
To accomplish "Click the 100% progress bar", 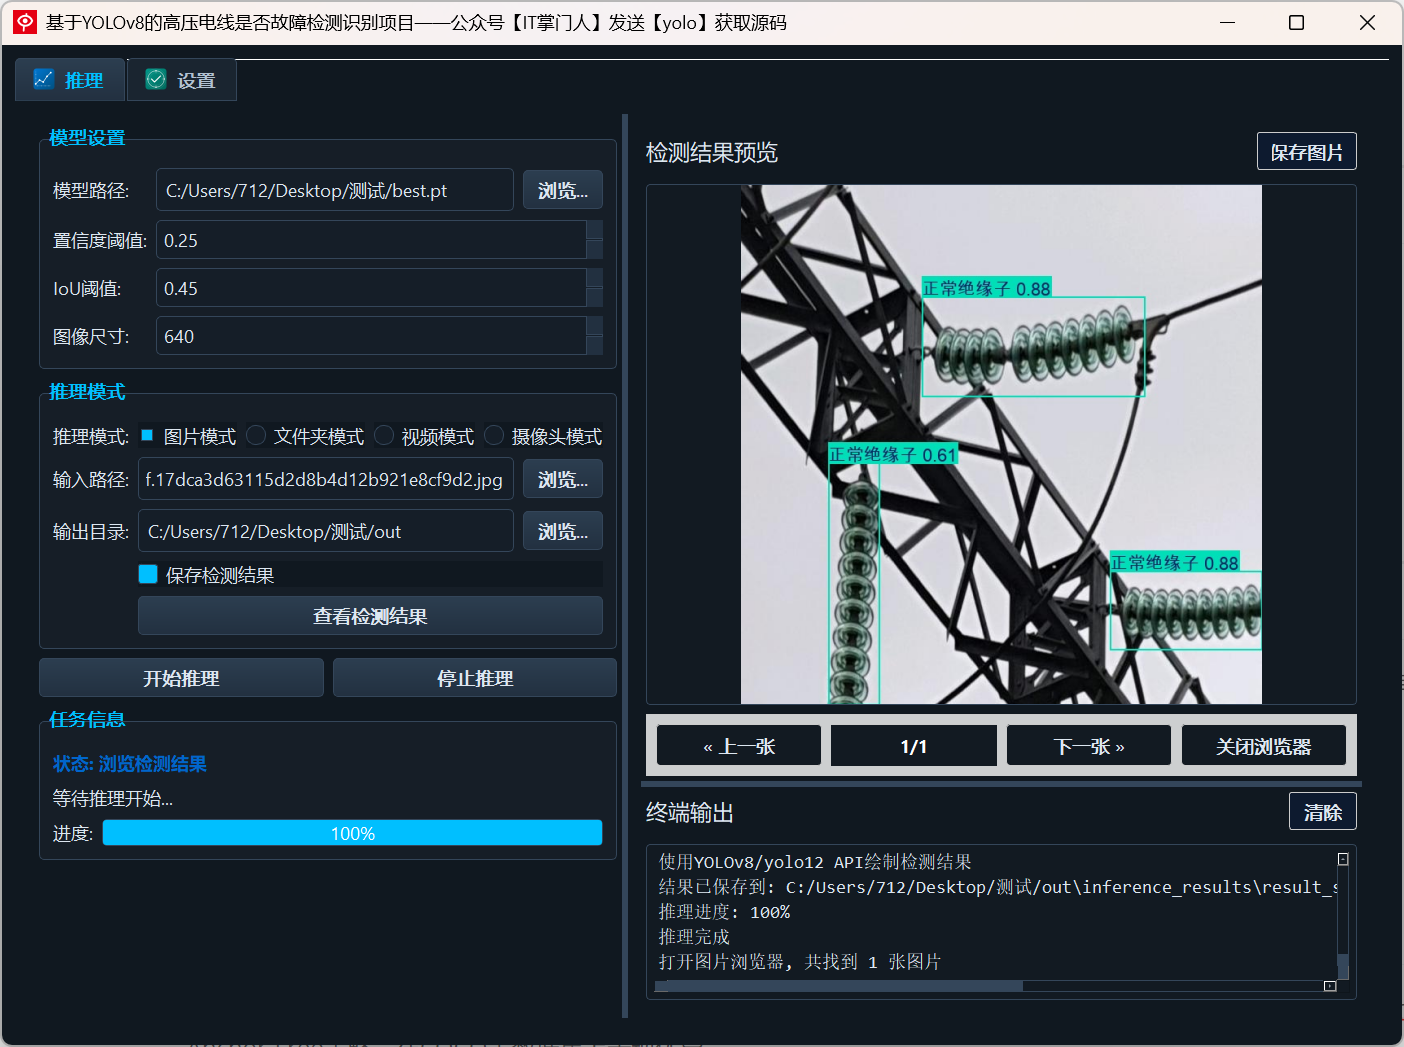I will [352, 833].
